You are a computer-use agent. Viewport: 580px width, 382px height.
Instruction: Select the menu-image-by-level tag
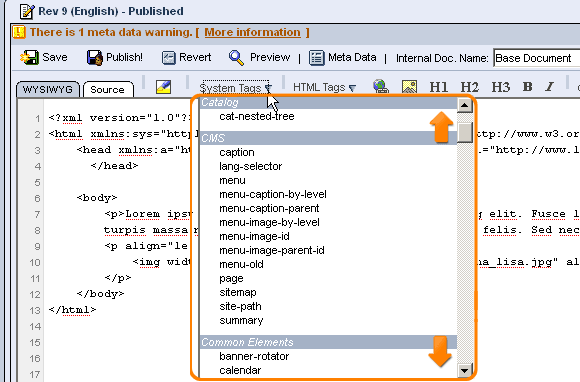point(269,223)
